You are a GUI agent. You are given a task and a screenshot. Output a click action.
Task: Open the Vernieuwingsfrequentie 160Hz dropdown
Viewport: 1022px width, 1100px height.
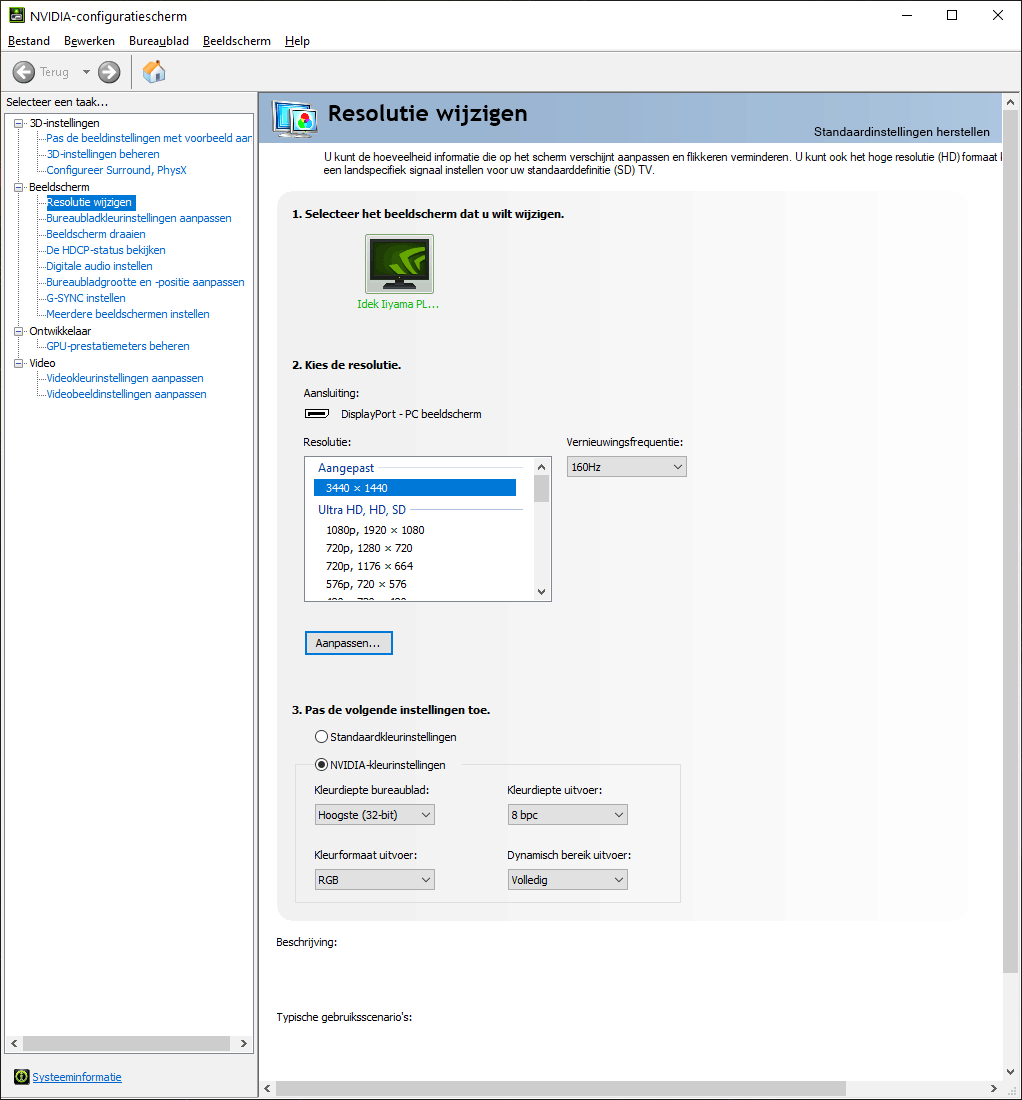pos(626,467)
